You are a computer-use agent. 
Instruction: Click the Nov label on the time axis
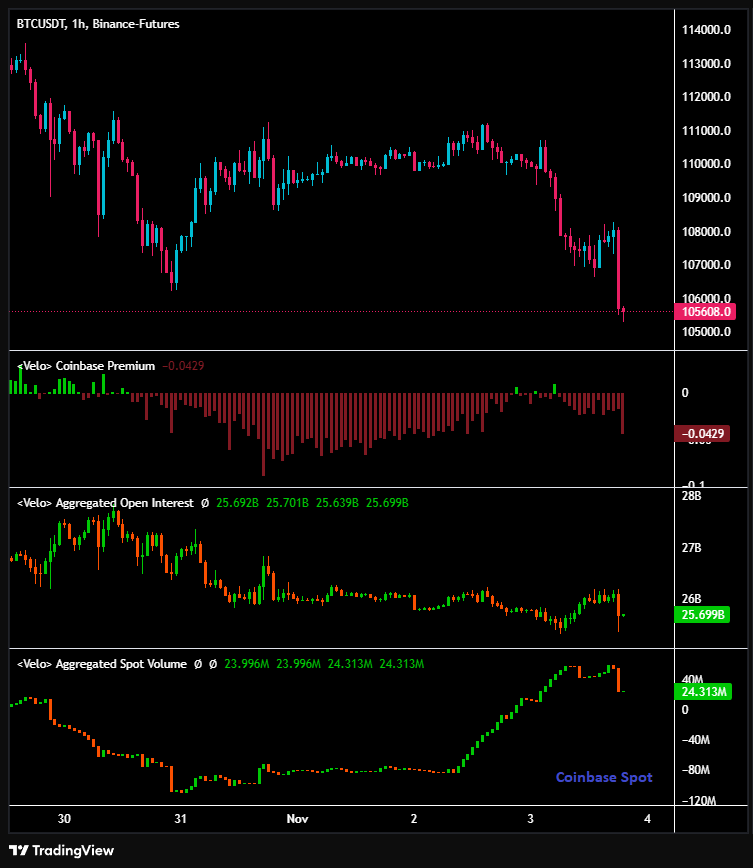[297, 818]
